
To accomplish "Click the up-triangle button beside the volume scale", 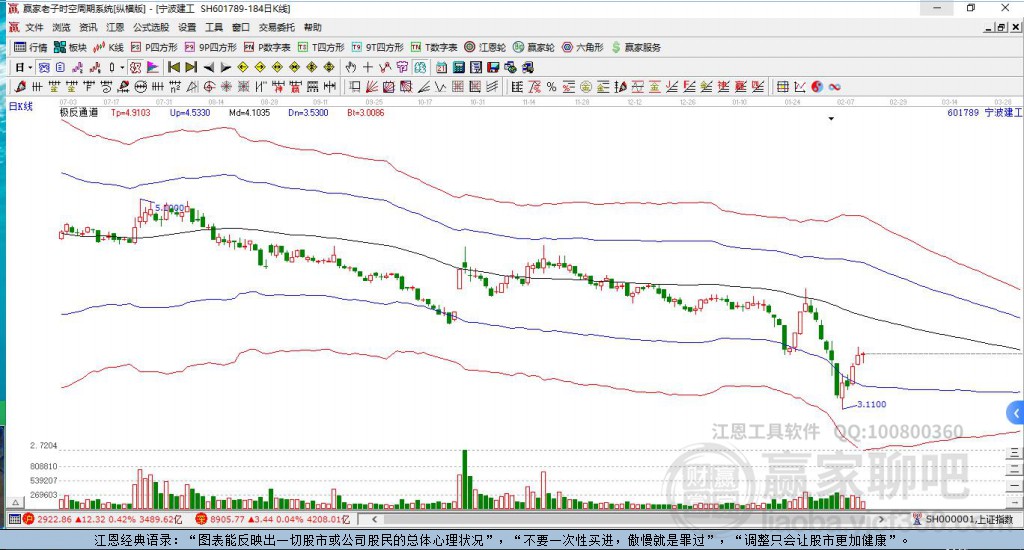I will pos(16,502).
